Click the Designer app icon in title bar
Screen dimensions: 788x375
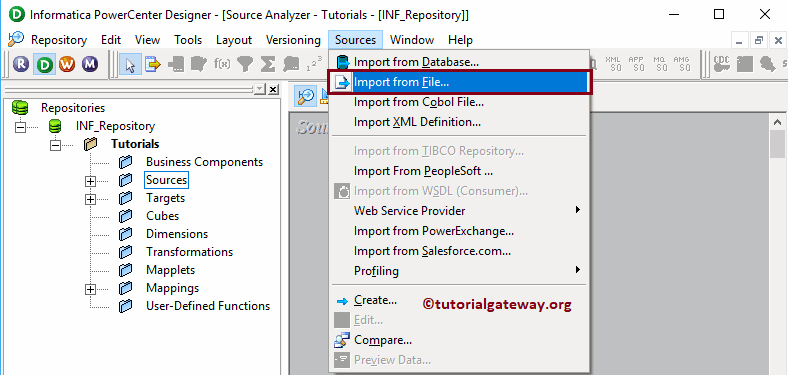pyautogui.click(x=16, y=14)
